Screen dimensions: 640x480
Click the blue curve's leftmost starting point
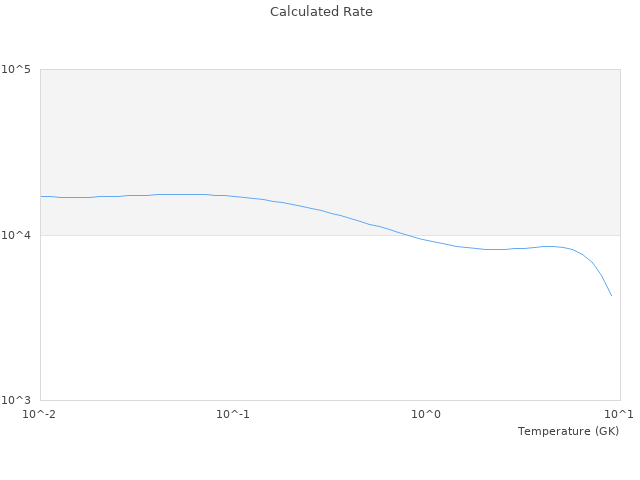(41, 196)
